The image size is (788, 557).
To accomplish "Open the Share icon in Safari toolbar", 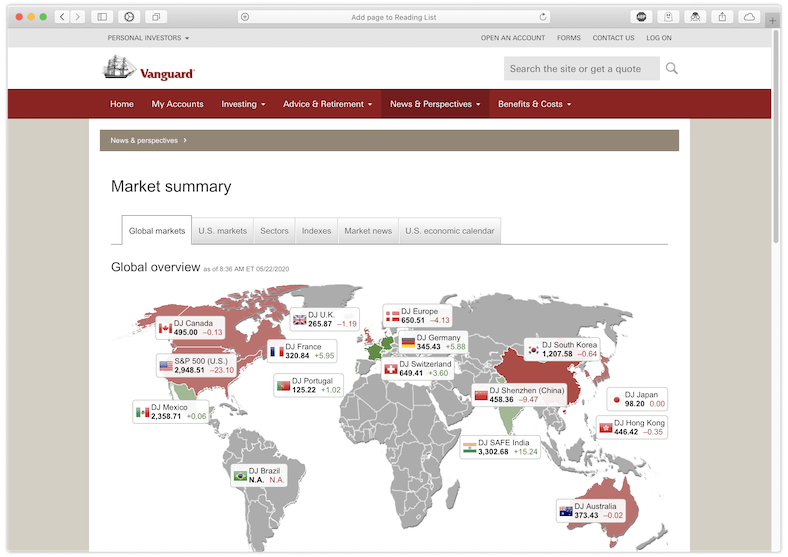I will (722, 17).
